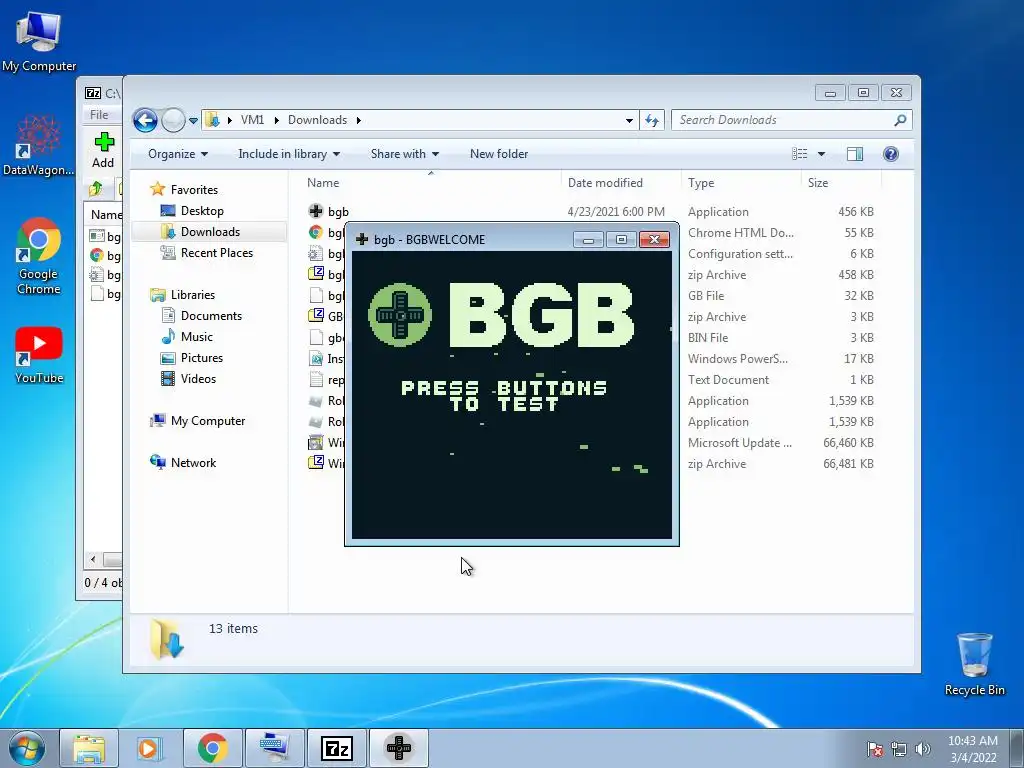Image resolution: width=1024 pixels, height=768 pixels.
Task: Select the bgb application file icon
Action: click(316, 211)
